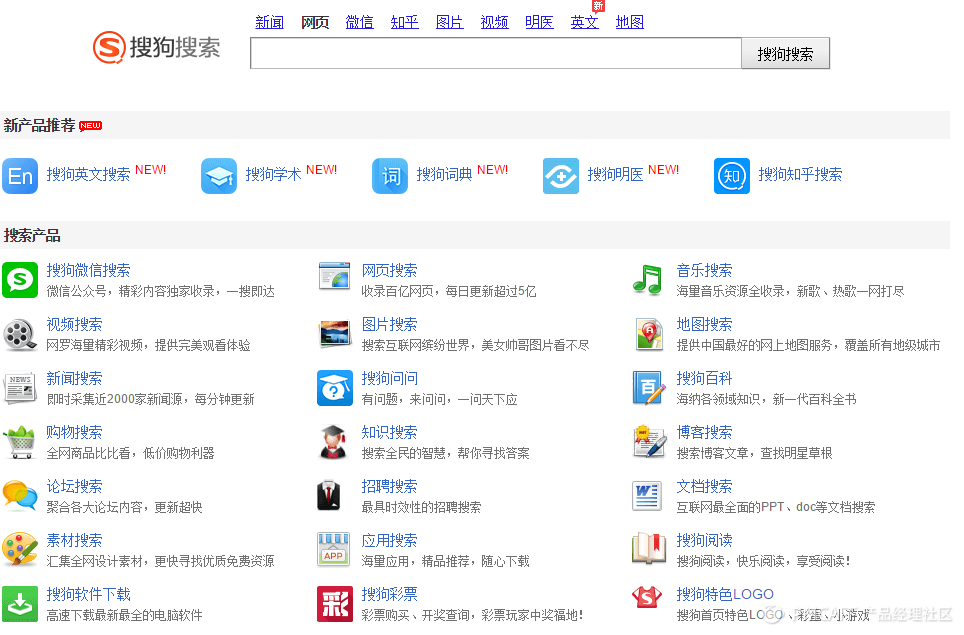Open the Sogou Dictionary '词' icon

click(x=390, y=176)
